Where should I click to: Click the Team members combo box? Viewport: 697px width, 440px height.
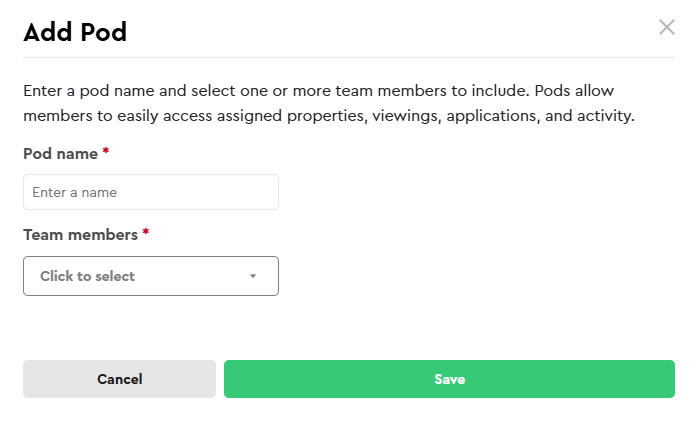[x=151, y=276]
